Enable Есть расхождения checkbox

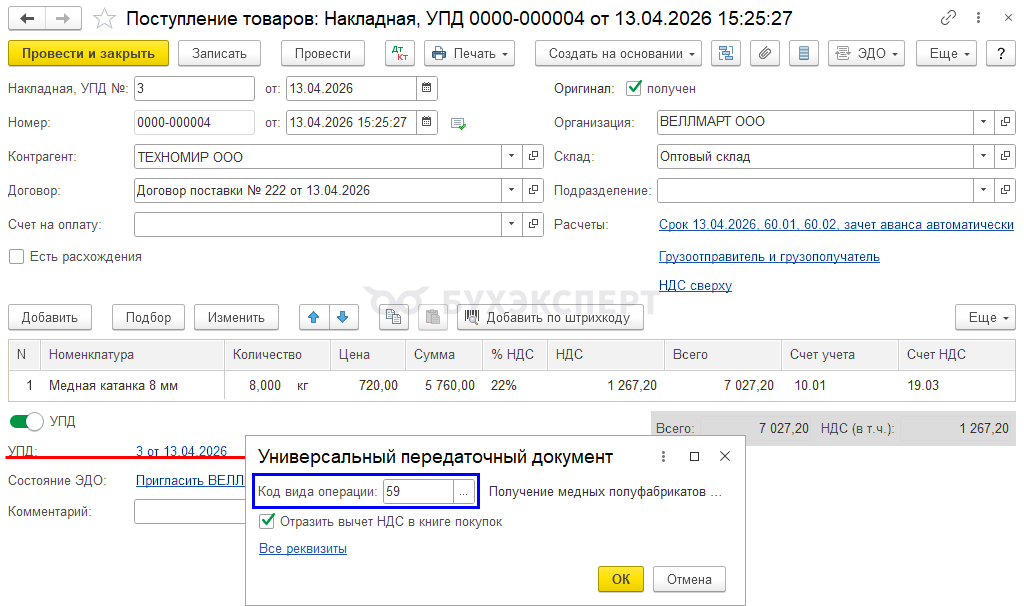tap(16, 257)
